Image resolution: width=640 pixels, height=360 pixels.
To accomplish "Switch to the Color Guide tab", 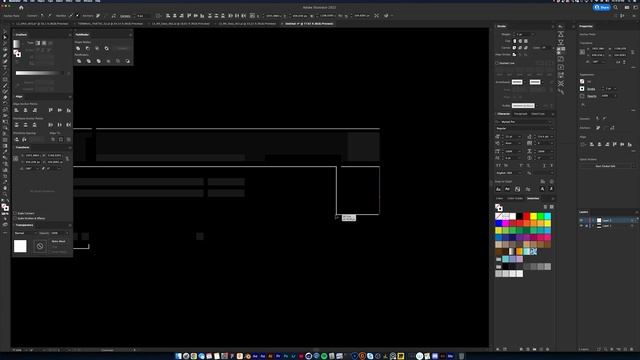I will tap(515, 198).
